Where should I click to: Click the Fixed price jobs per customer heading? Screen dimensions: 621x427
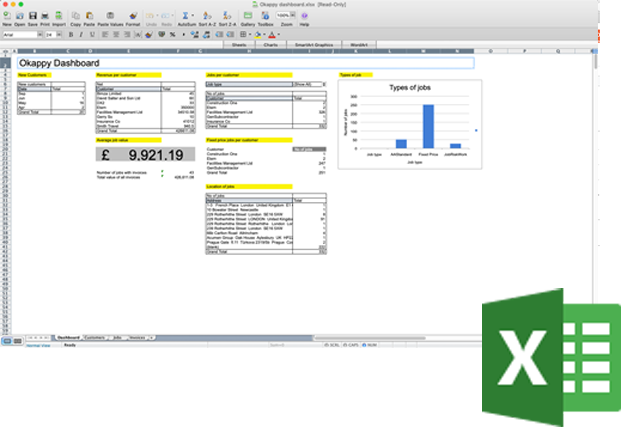point(249,140)
